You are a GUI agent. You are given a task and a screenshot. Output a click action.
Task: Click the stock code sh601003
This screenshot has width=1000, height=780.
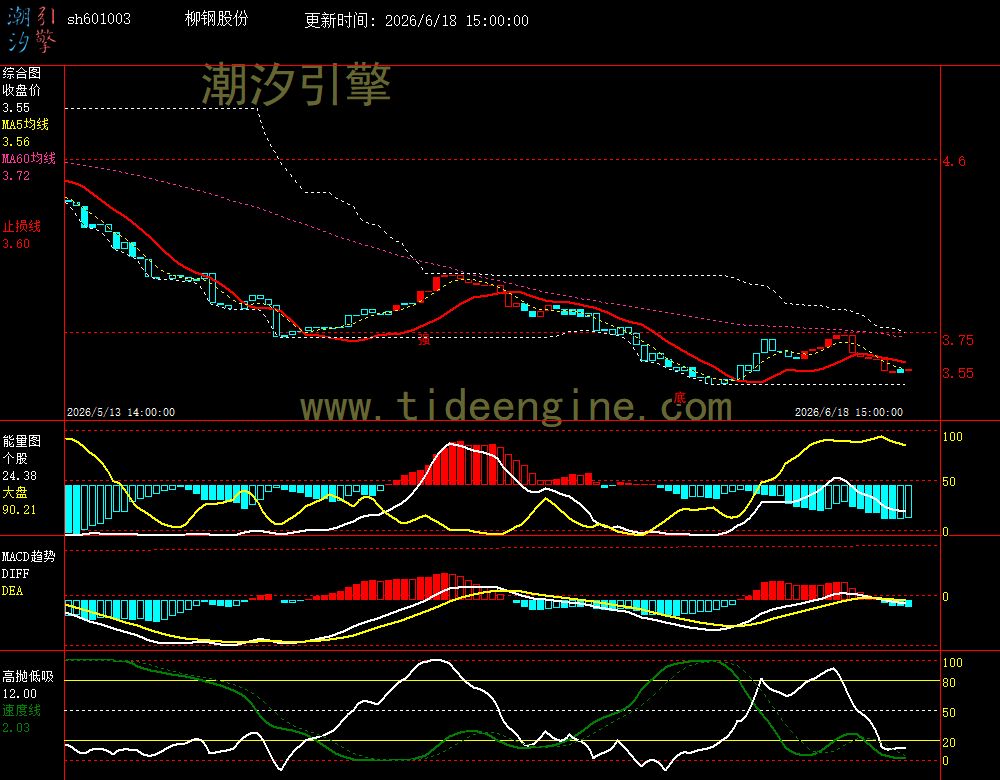(99, 19)
